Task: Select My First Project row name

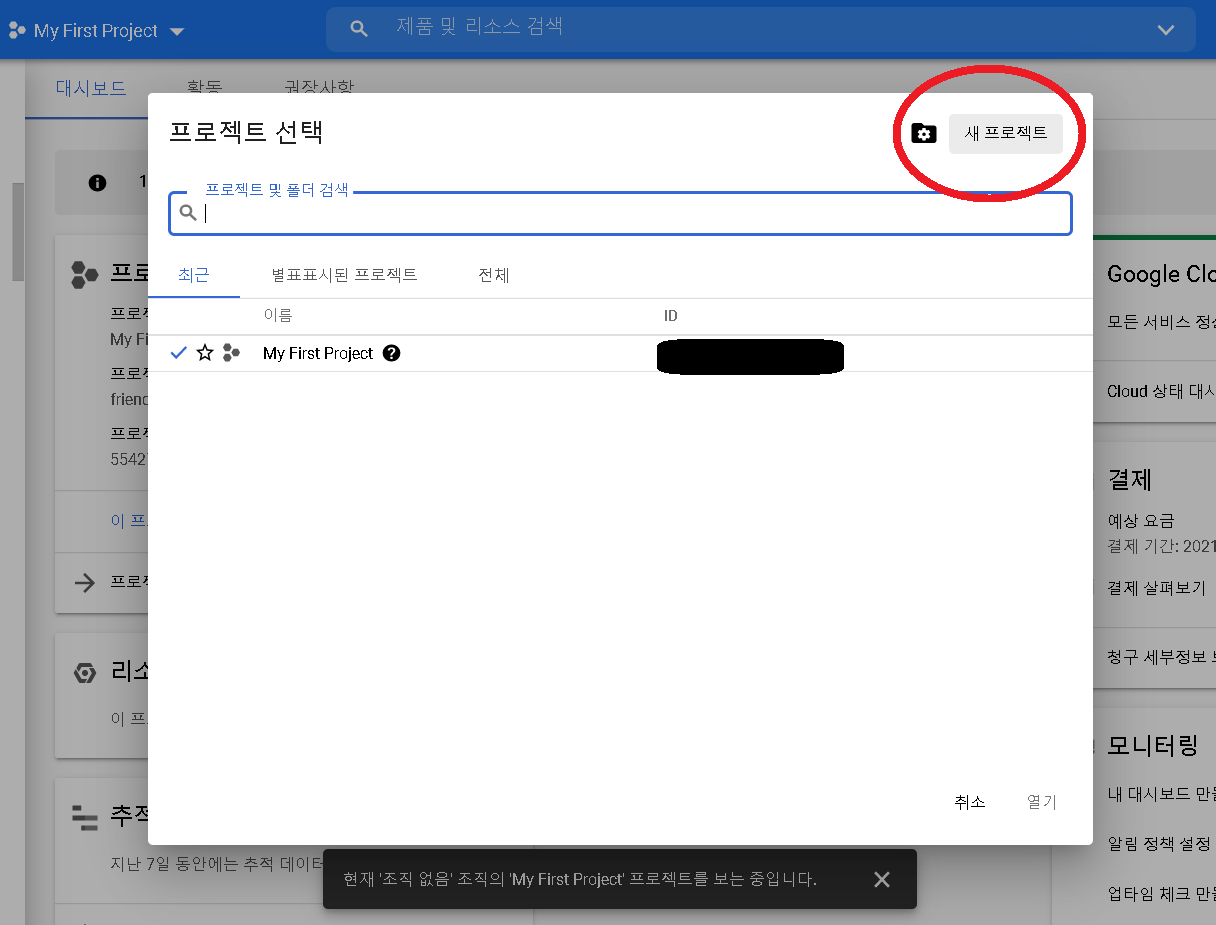Action: (318, 353)
